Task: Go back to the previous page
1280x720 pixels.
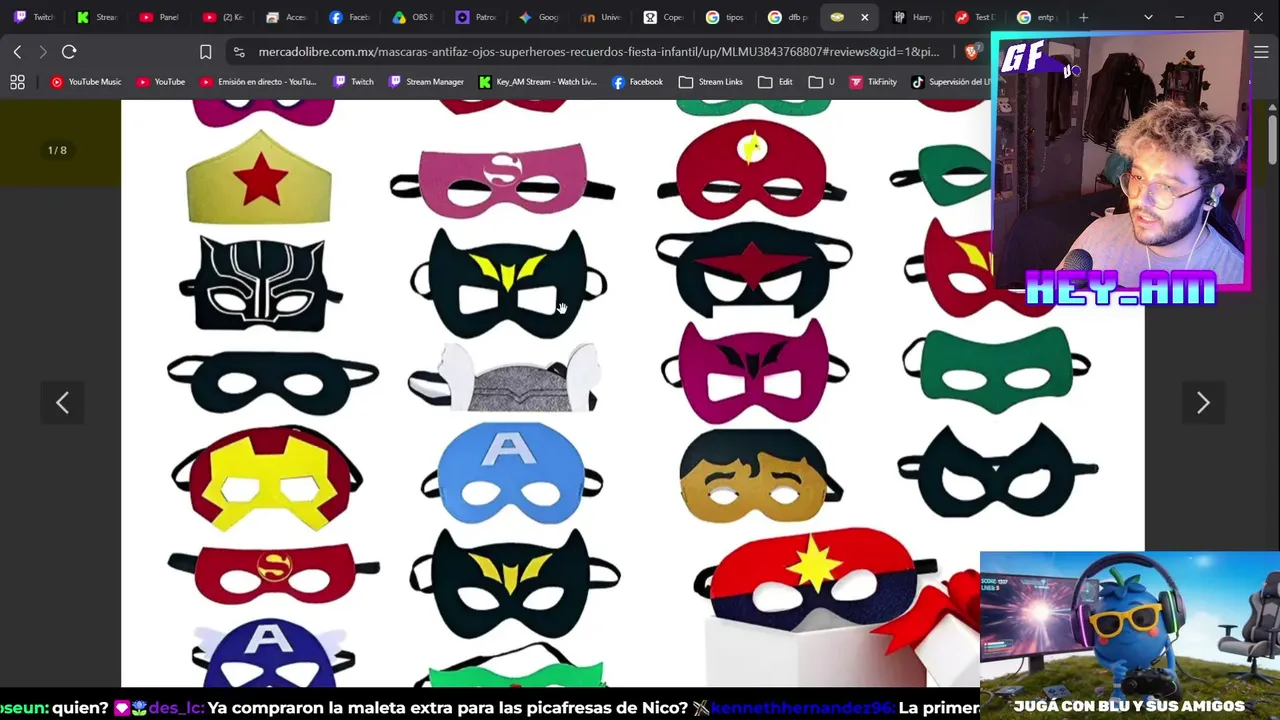Action: [18, 52]
